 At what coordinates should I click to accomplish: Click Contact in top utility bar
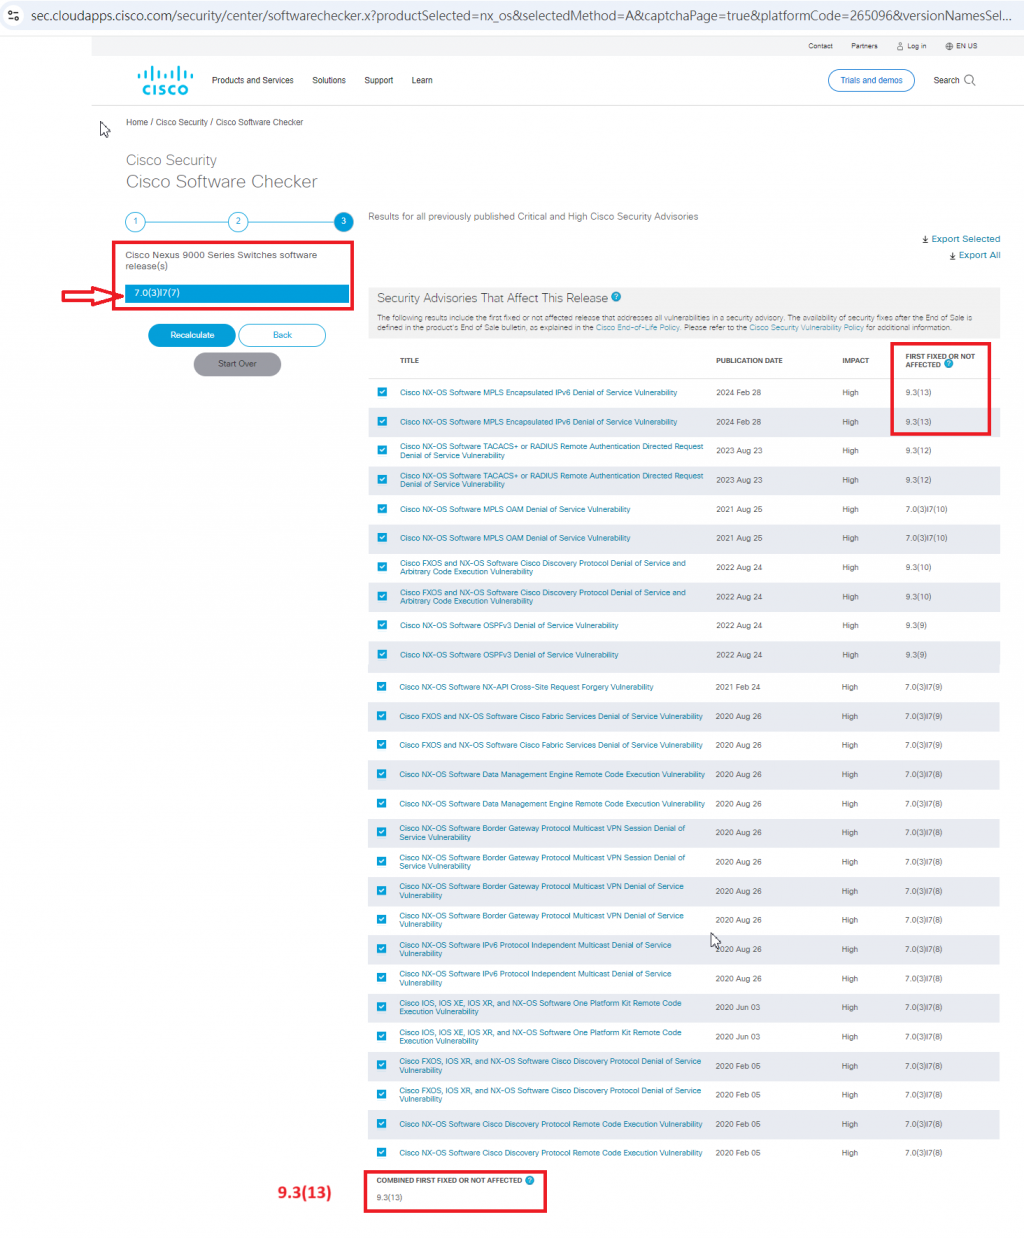[x=820, y=46]
